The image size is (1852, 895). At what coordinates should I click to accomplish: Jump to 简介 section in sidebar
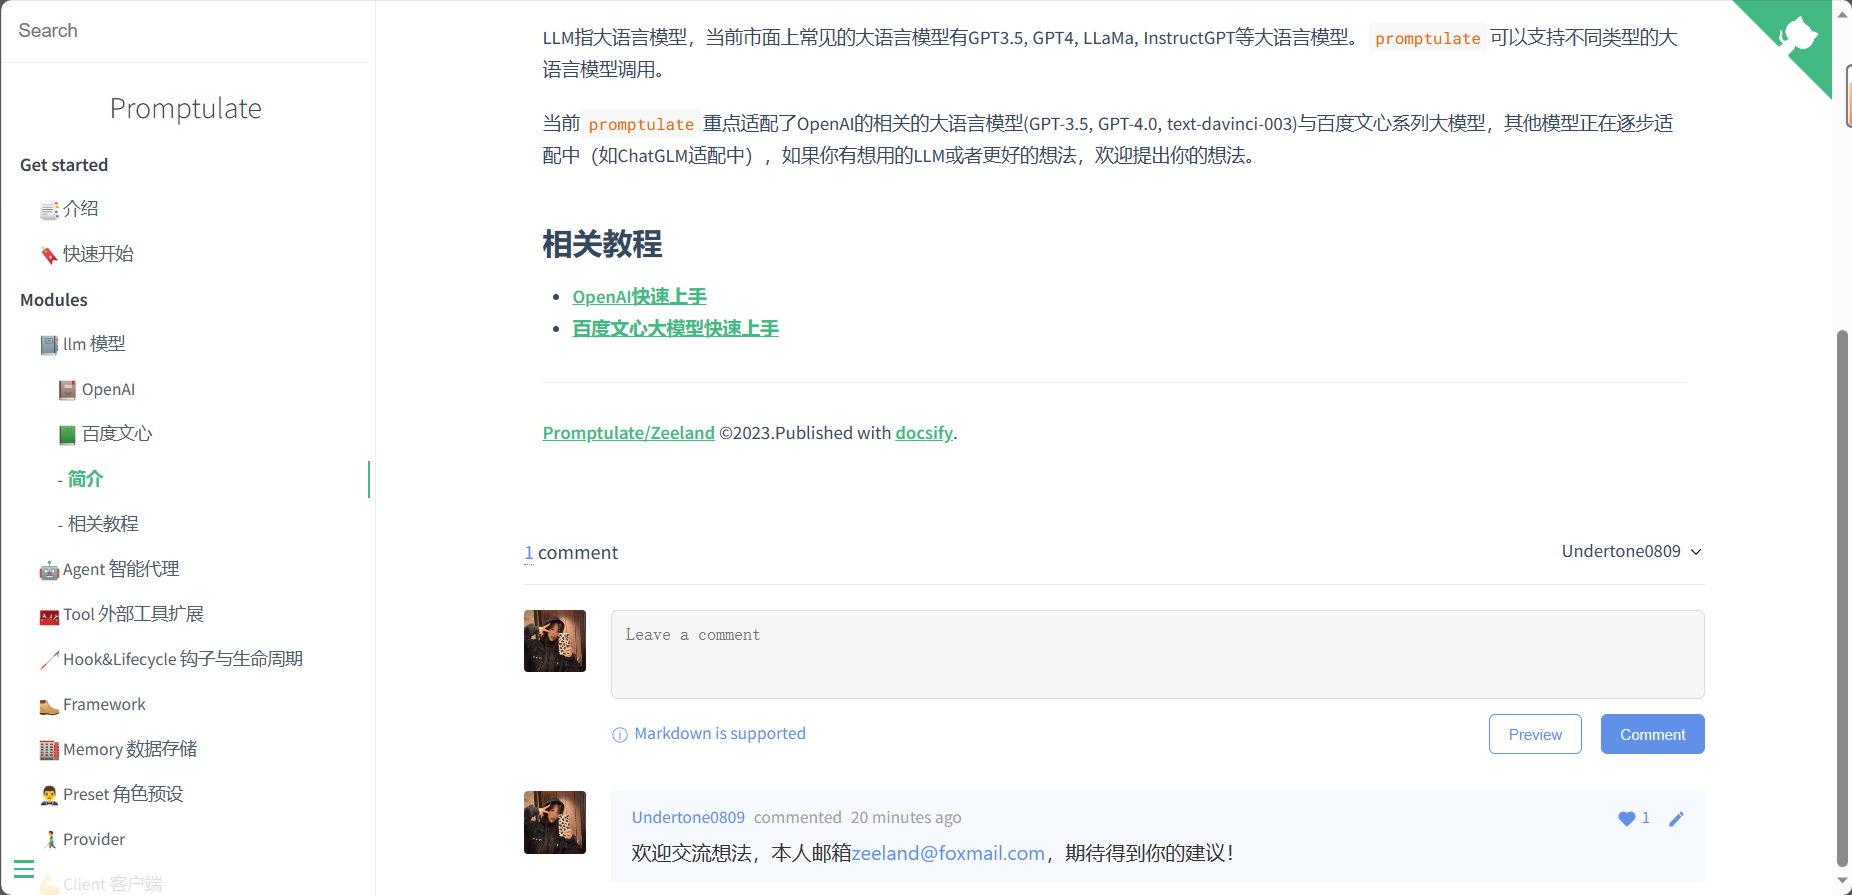(85, 479)
